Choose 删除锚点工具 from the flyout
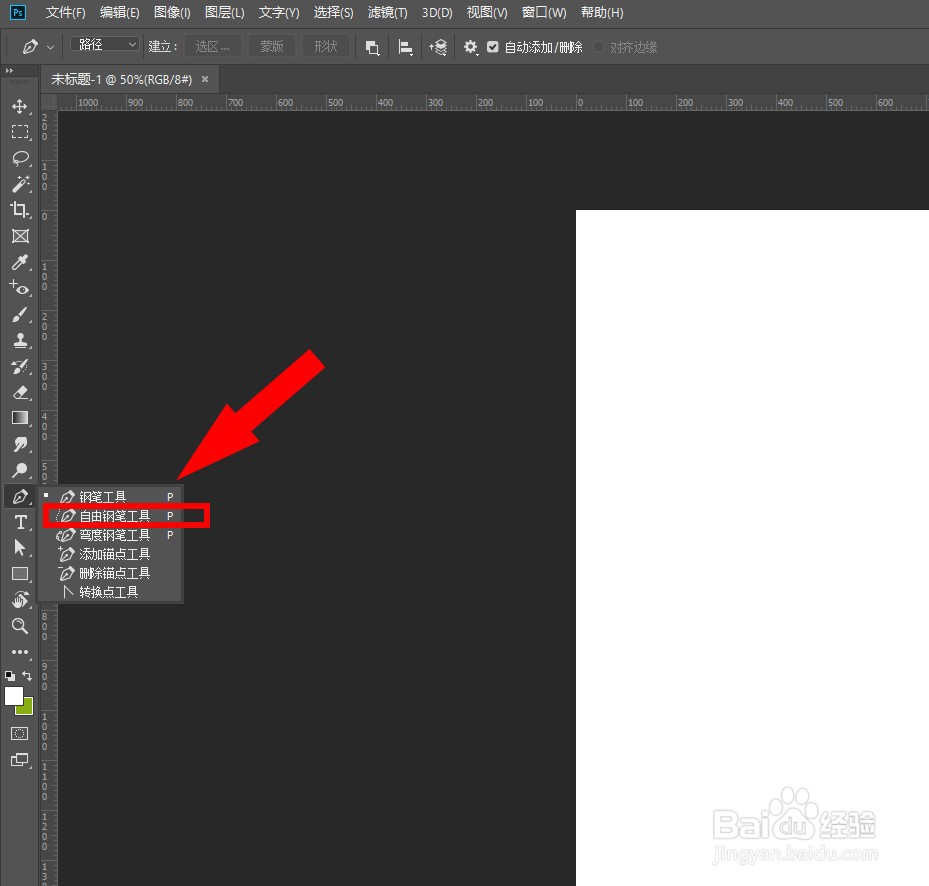Viewport: 929px width, 886px height. (110, 573)
